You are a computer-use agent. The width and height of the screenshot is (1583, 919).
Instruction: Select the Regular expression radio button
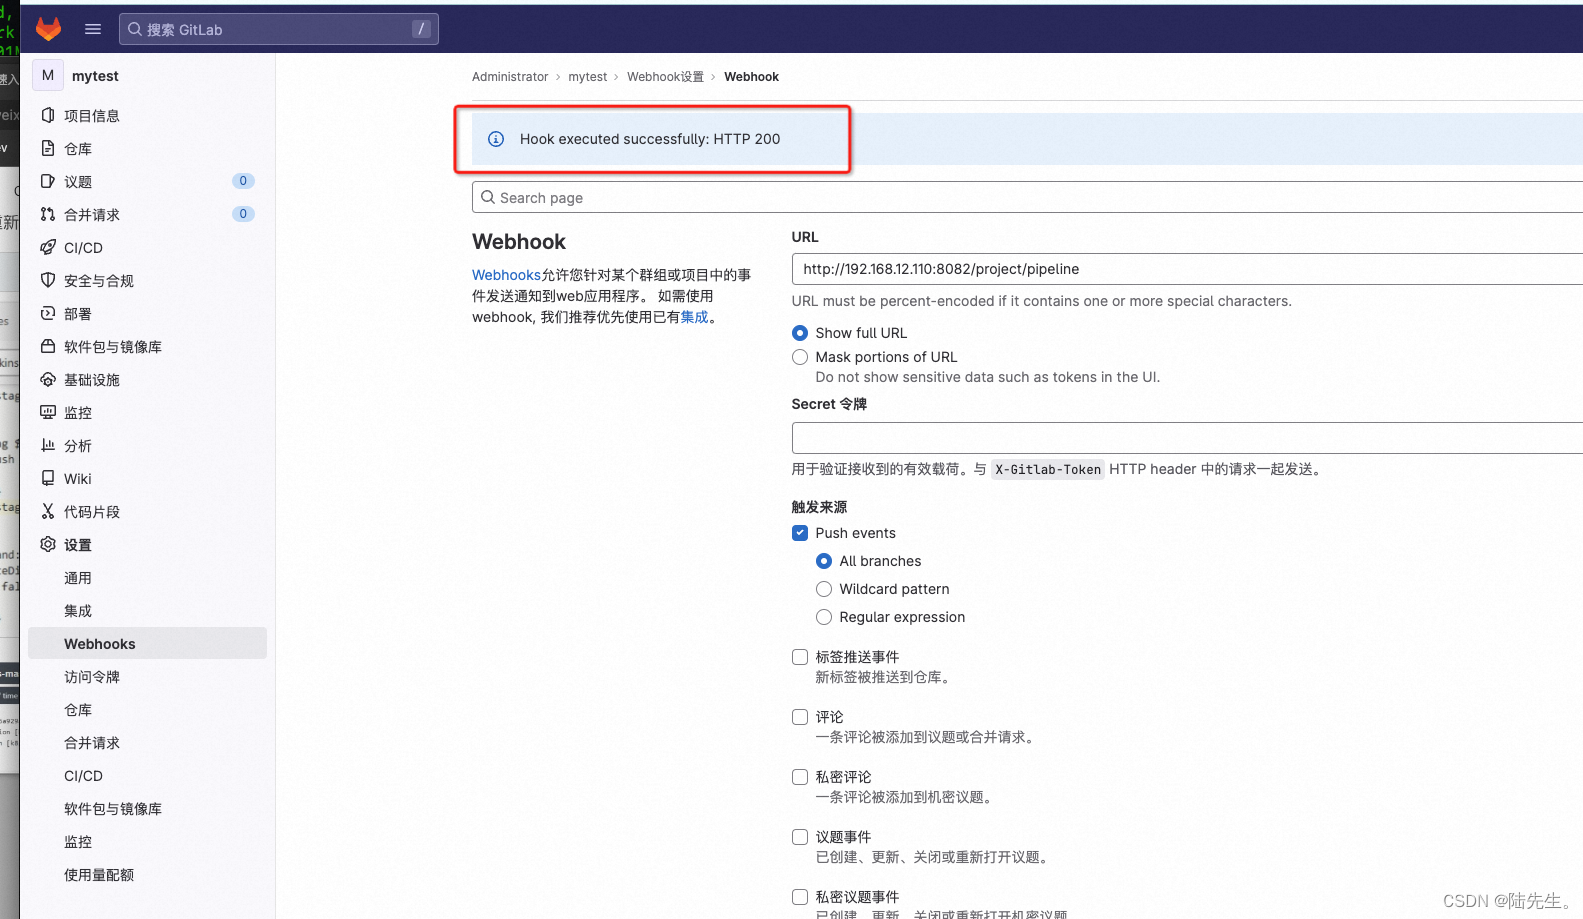coord(824,617)
